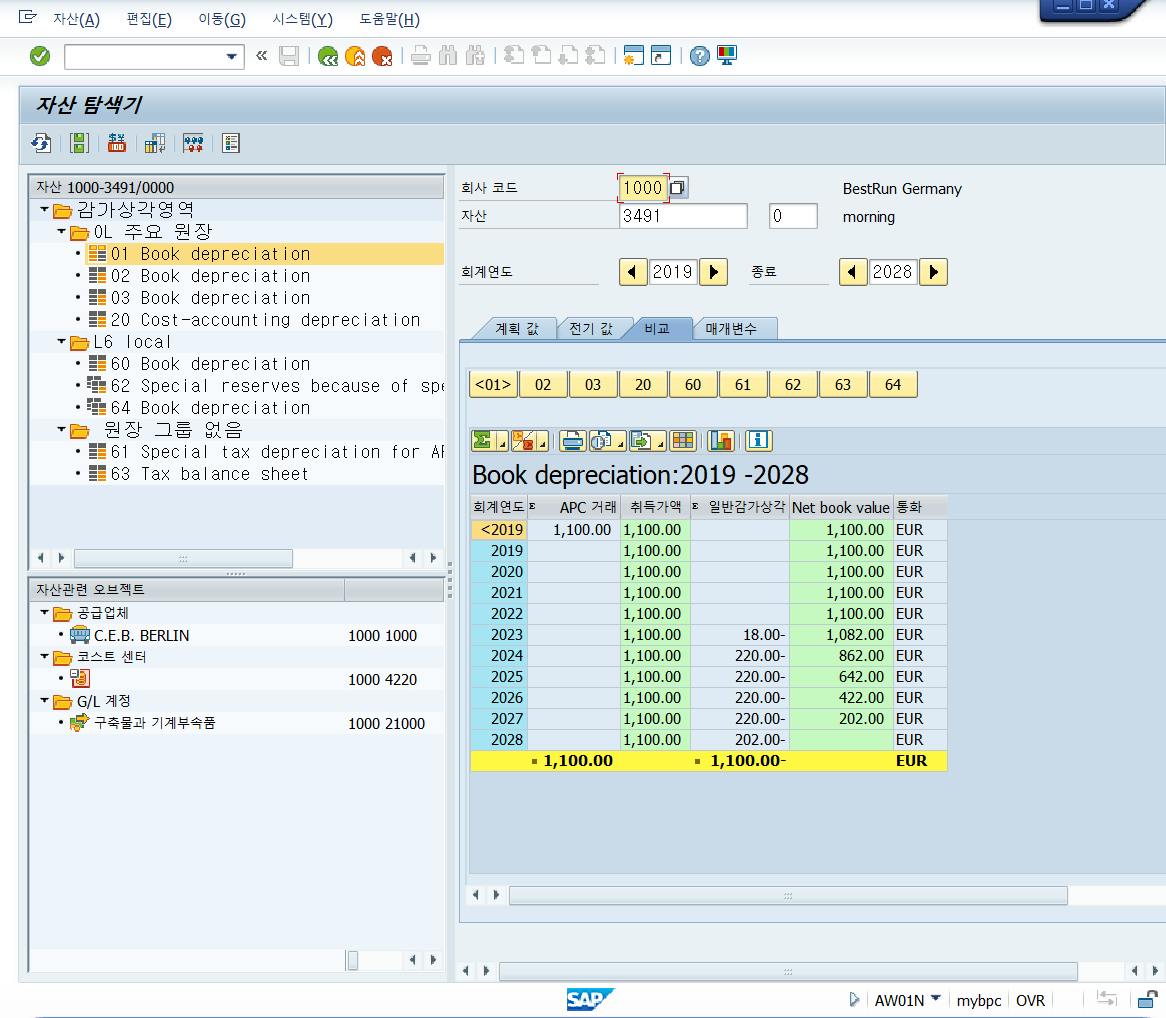Collapse the 감가상각영역 tree folder
The image size is (1166, 1018).
[x=45, y=210]
